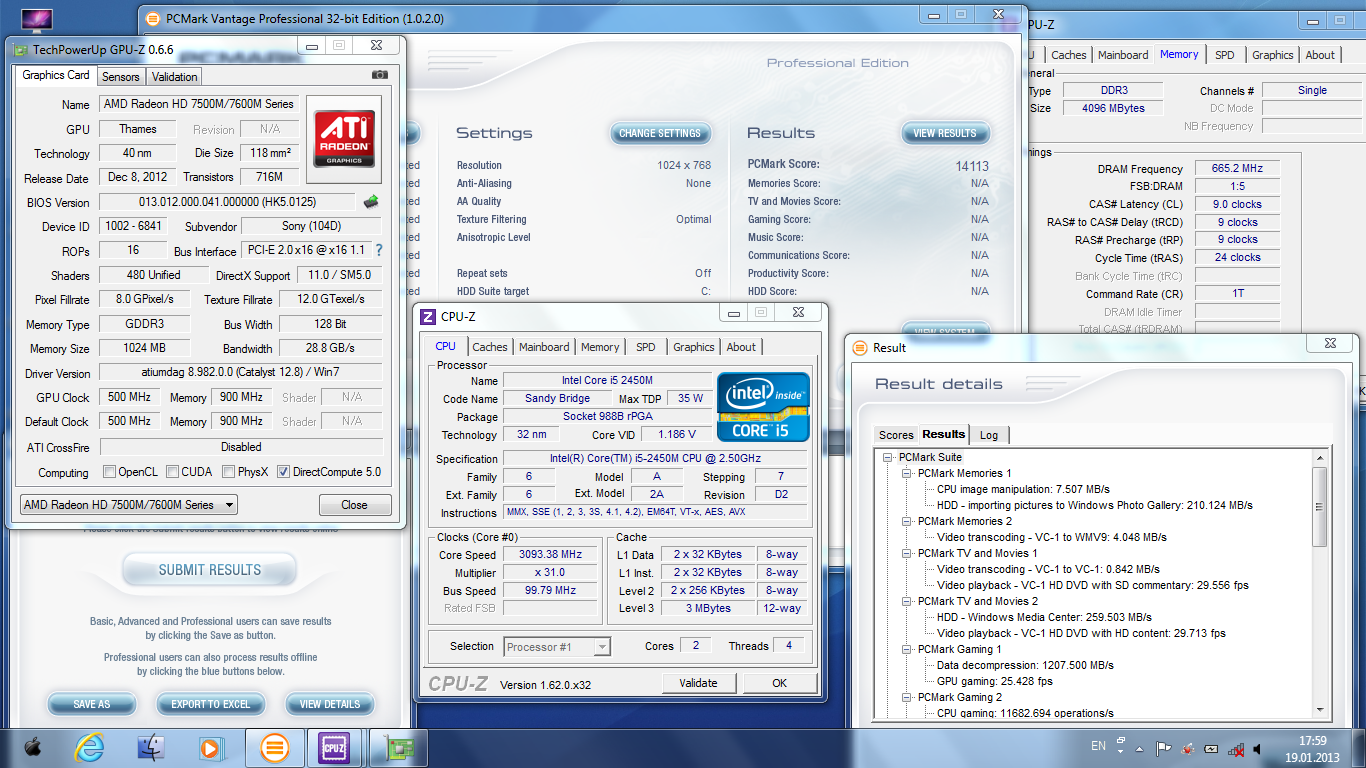Click the SUBMIT RESULTS button
The width and height of the screenshot is (1366, 768).
click(210, 570)
